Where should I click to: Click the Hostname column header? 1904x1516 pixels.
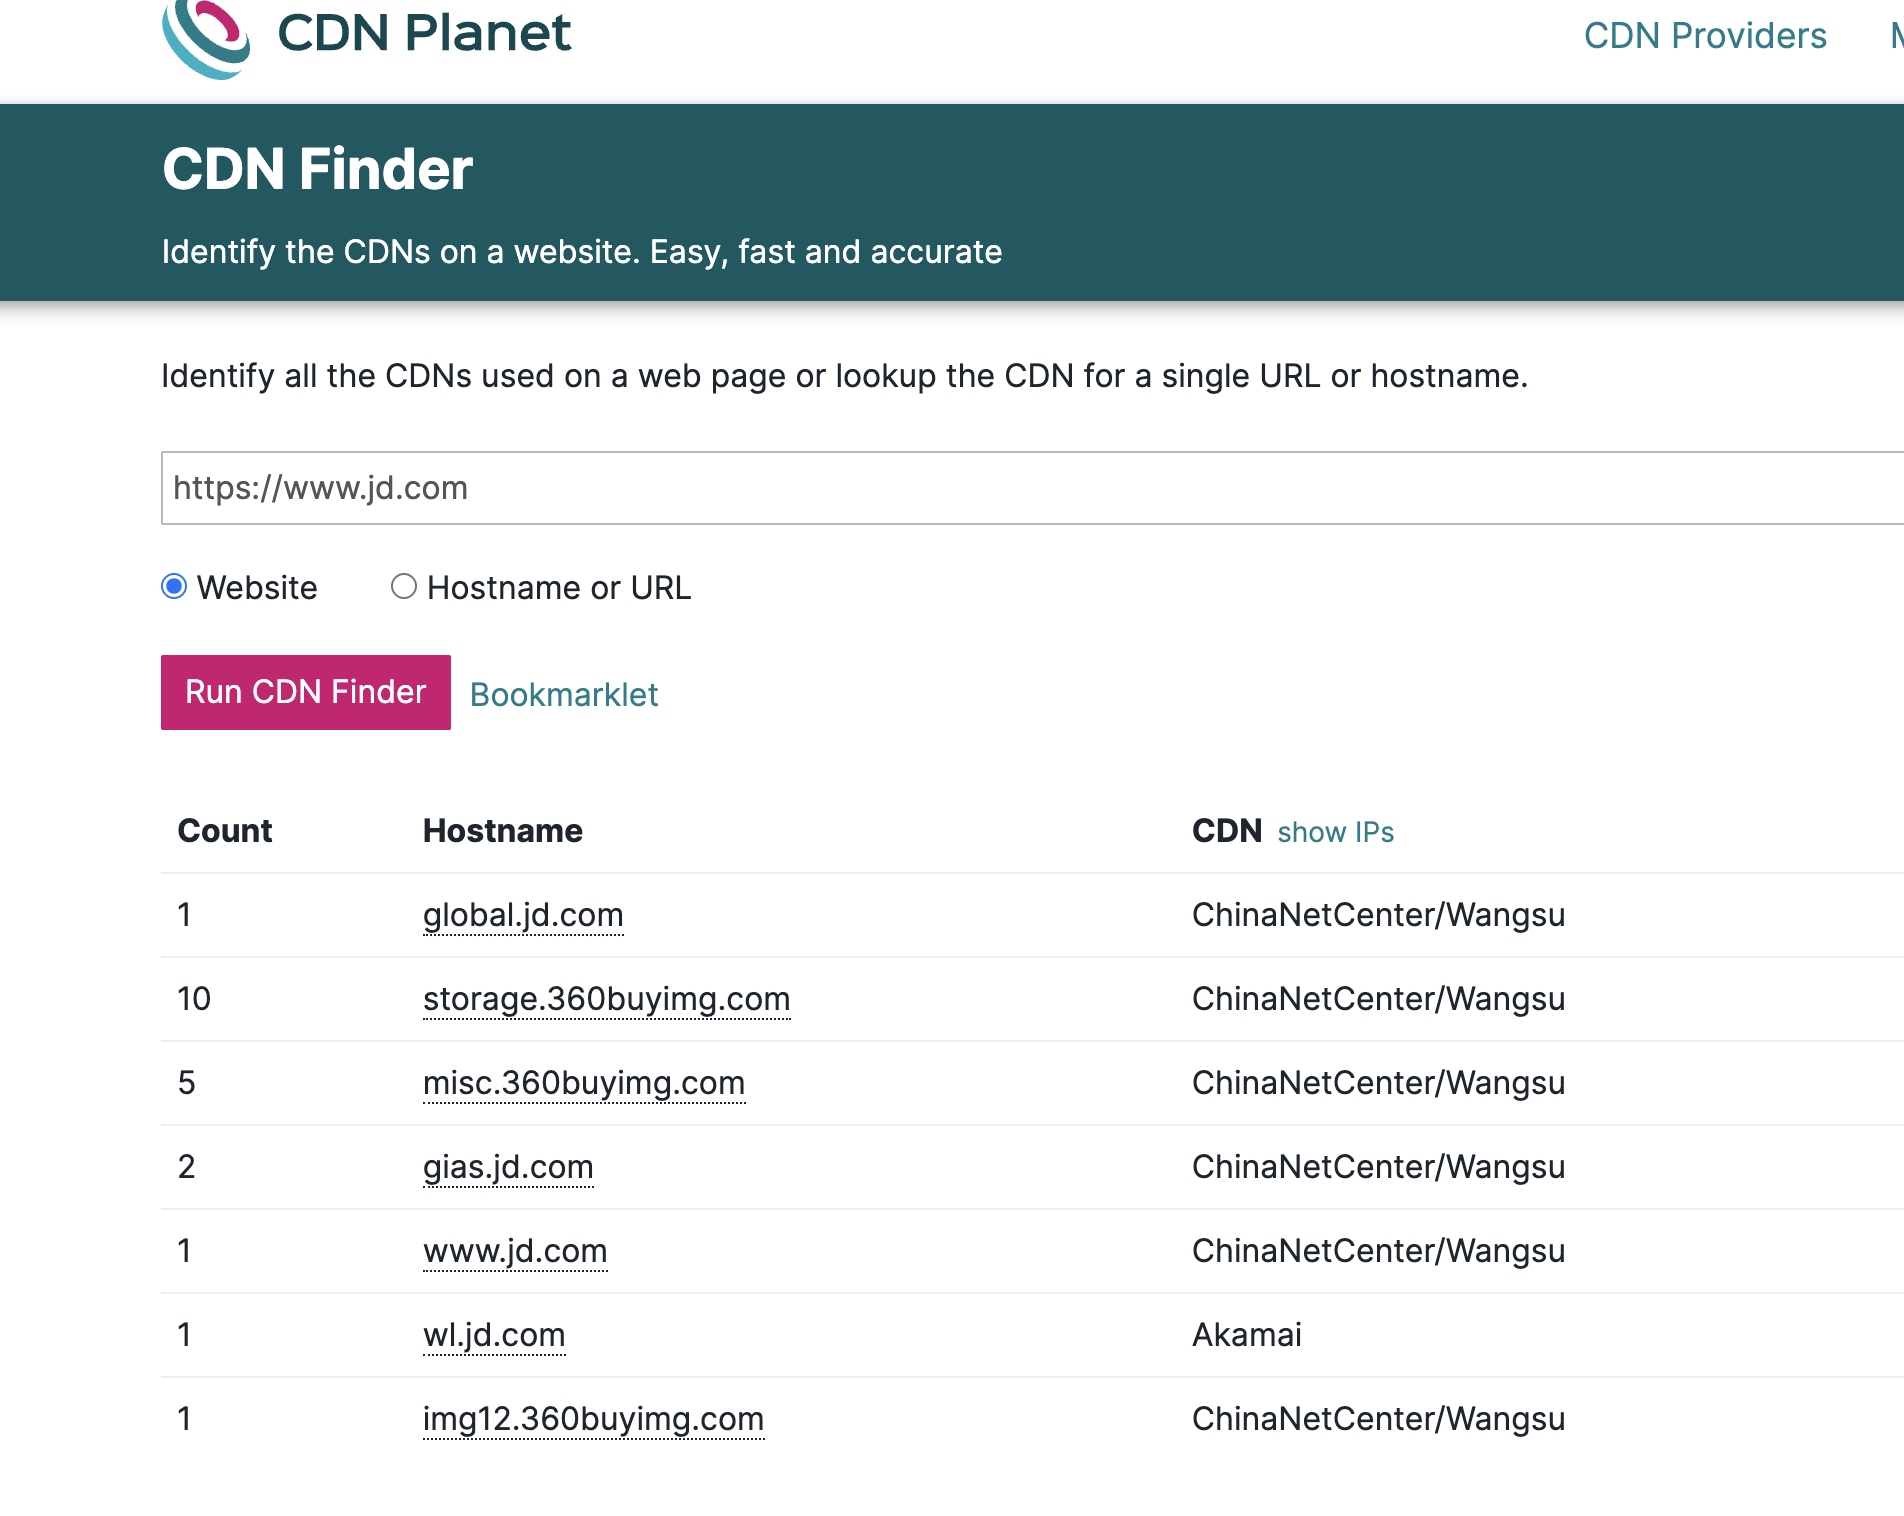pos(502,831)
